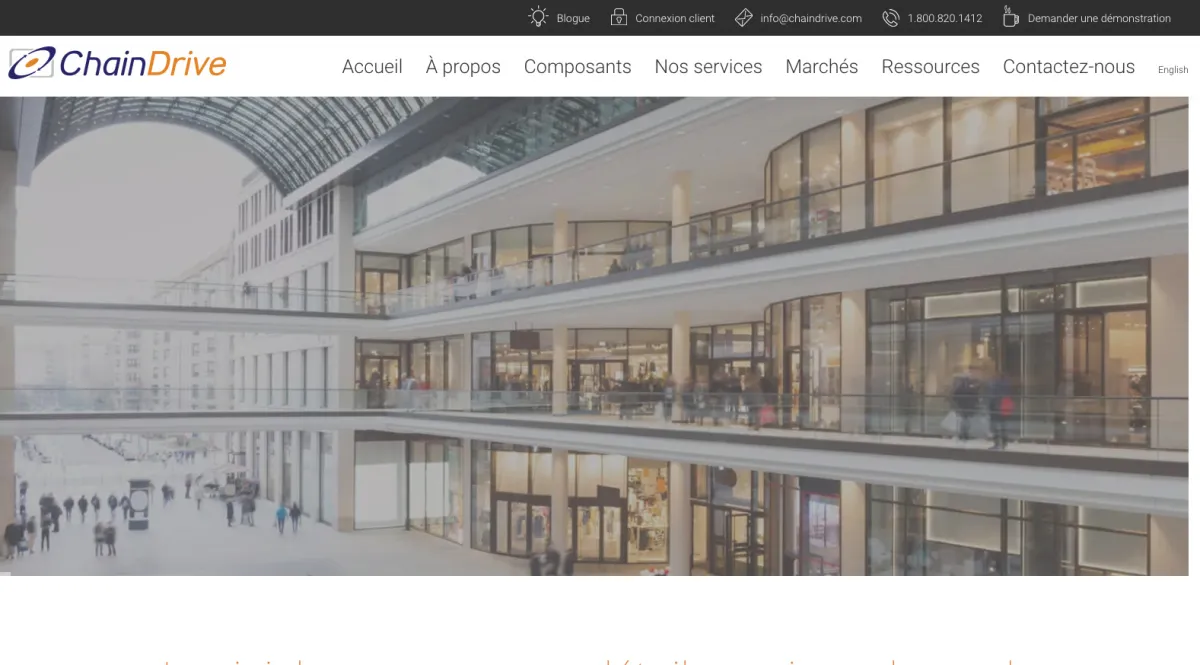Switch the site language to English

[x=1173, y=70]
